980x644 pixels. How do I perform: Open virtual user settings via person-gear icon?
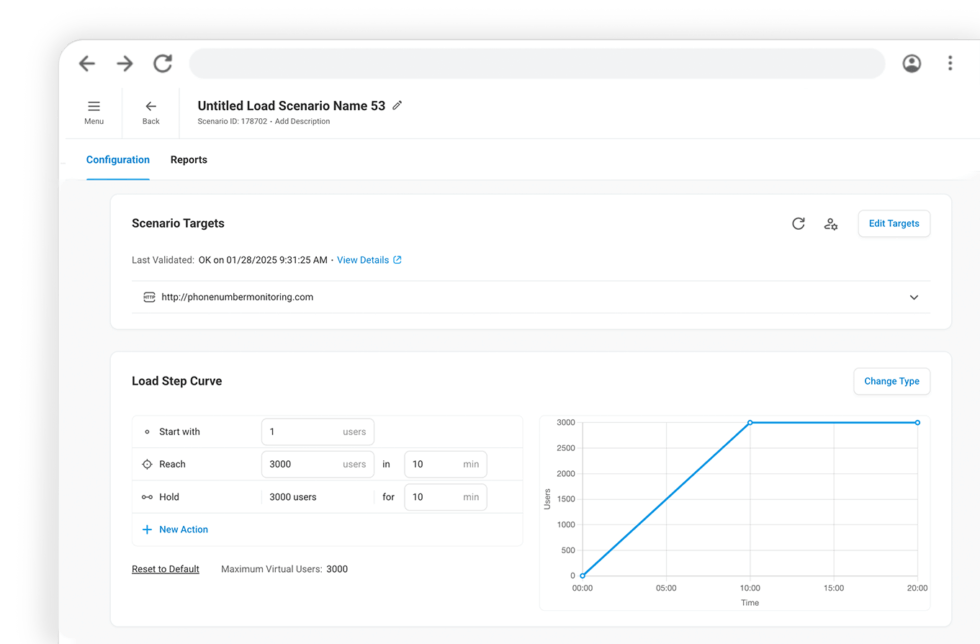pos(831,224)
